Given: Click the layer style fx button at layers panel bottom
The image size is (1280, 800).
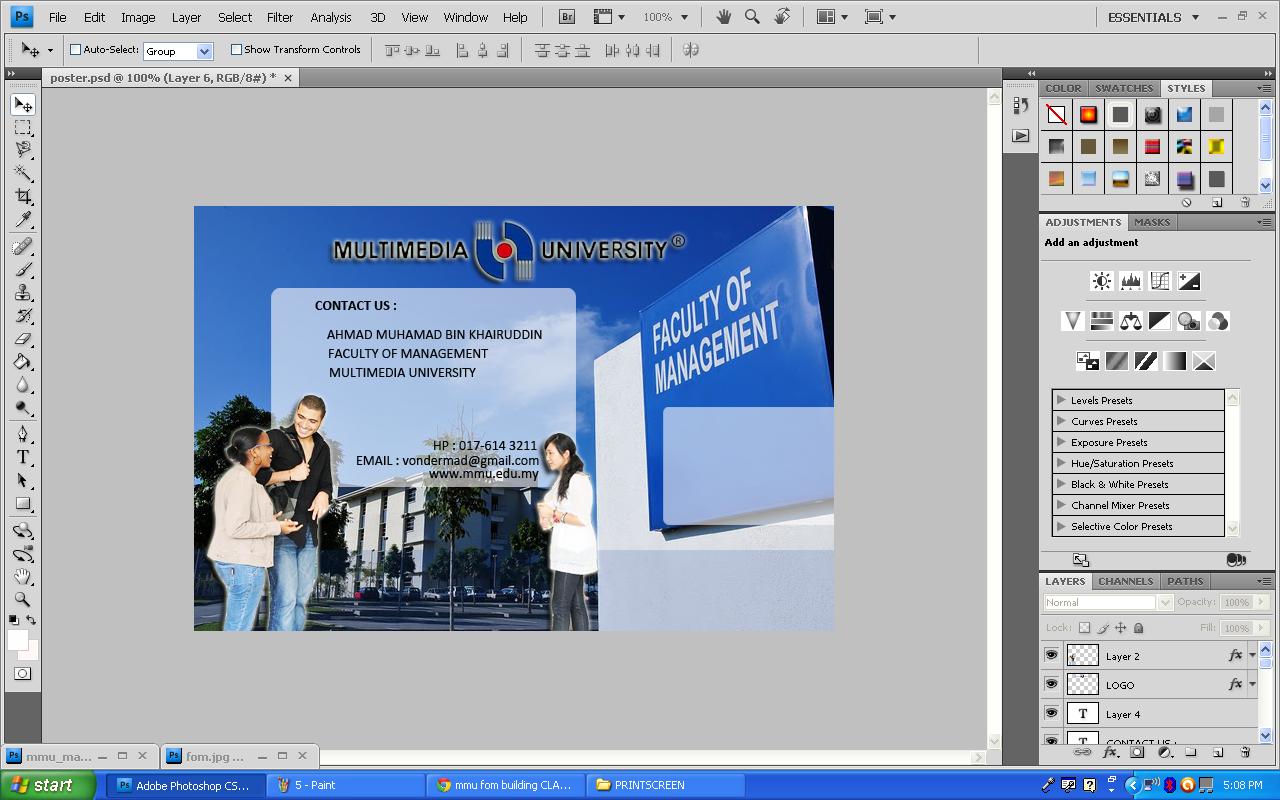Looking at the screenshot, I should click(x=1109, y=752).
